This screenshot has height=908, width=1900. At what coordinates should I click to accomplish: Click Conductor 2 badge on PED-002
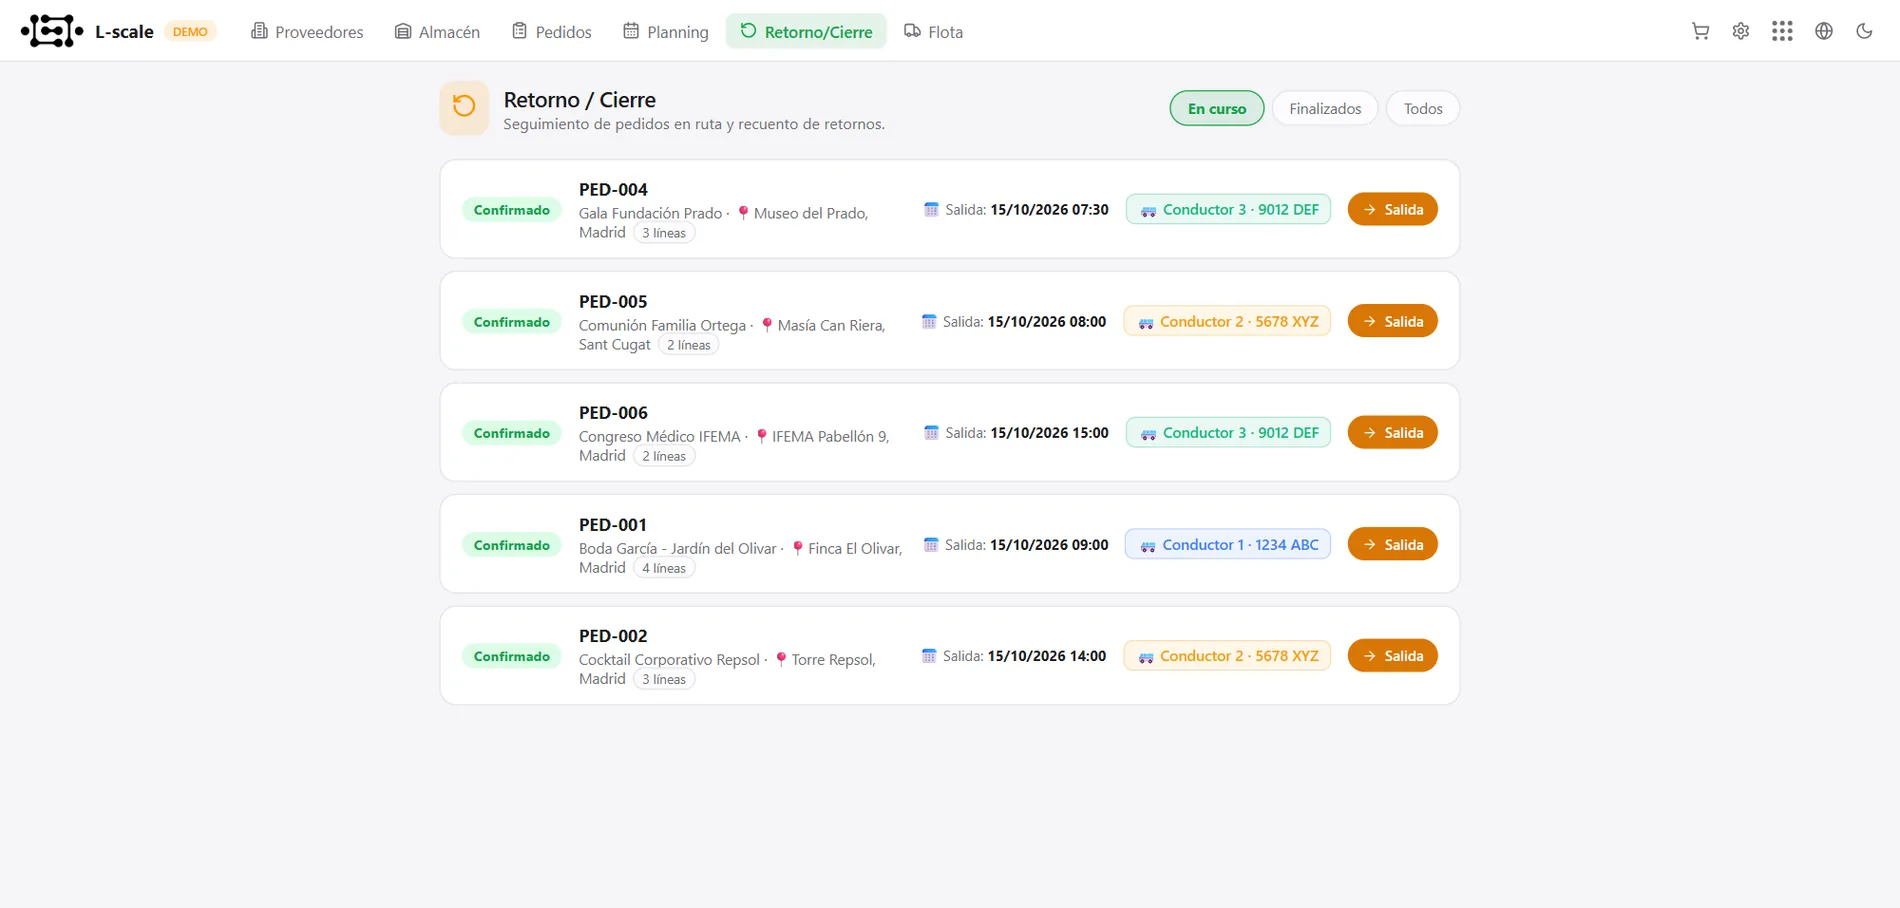1227,655
